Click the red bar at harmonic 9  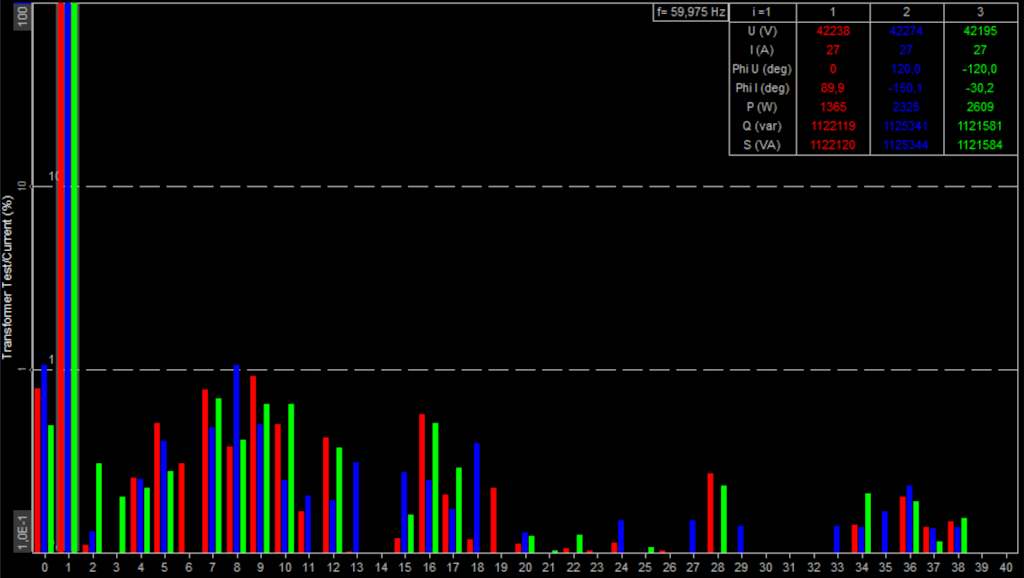point(253,464)
